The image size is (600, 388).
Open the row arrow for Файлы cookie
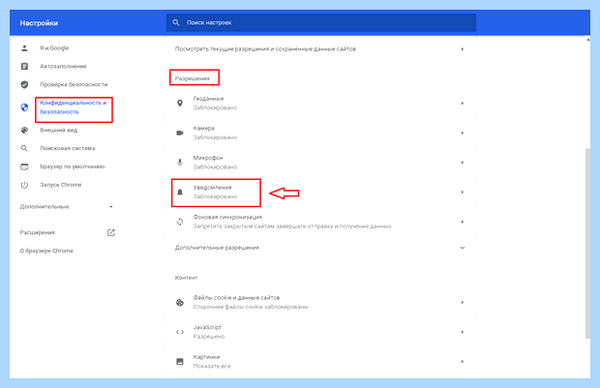[462, 302]
